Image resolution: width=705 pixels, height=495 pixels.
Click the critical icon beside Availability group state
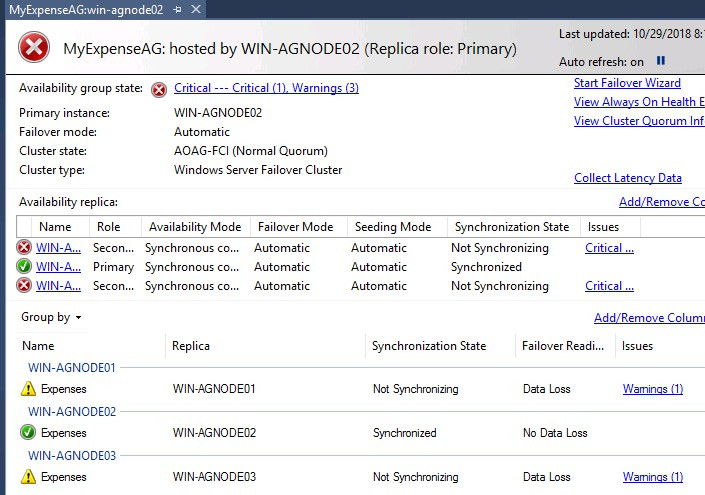(x=159, y=89)
